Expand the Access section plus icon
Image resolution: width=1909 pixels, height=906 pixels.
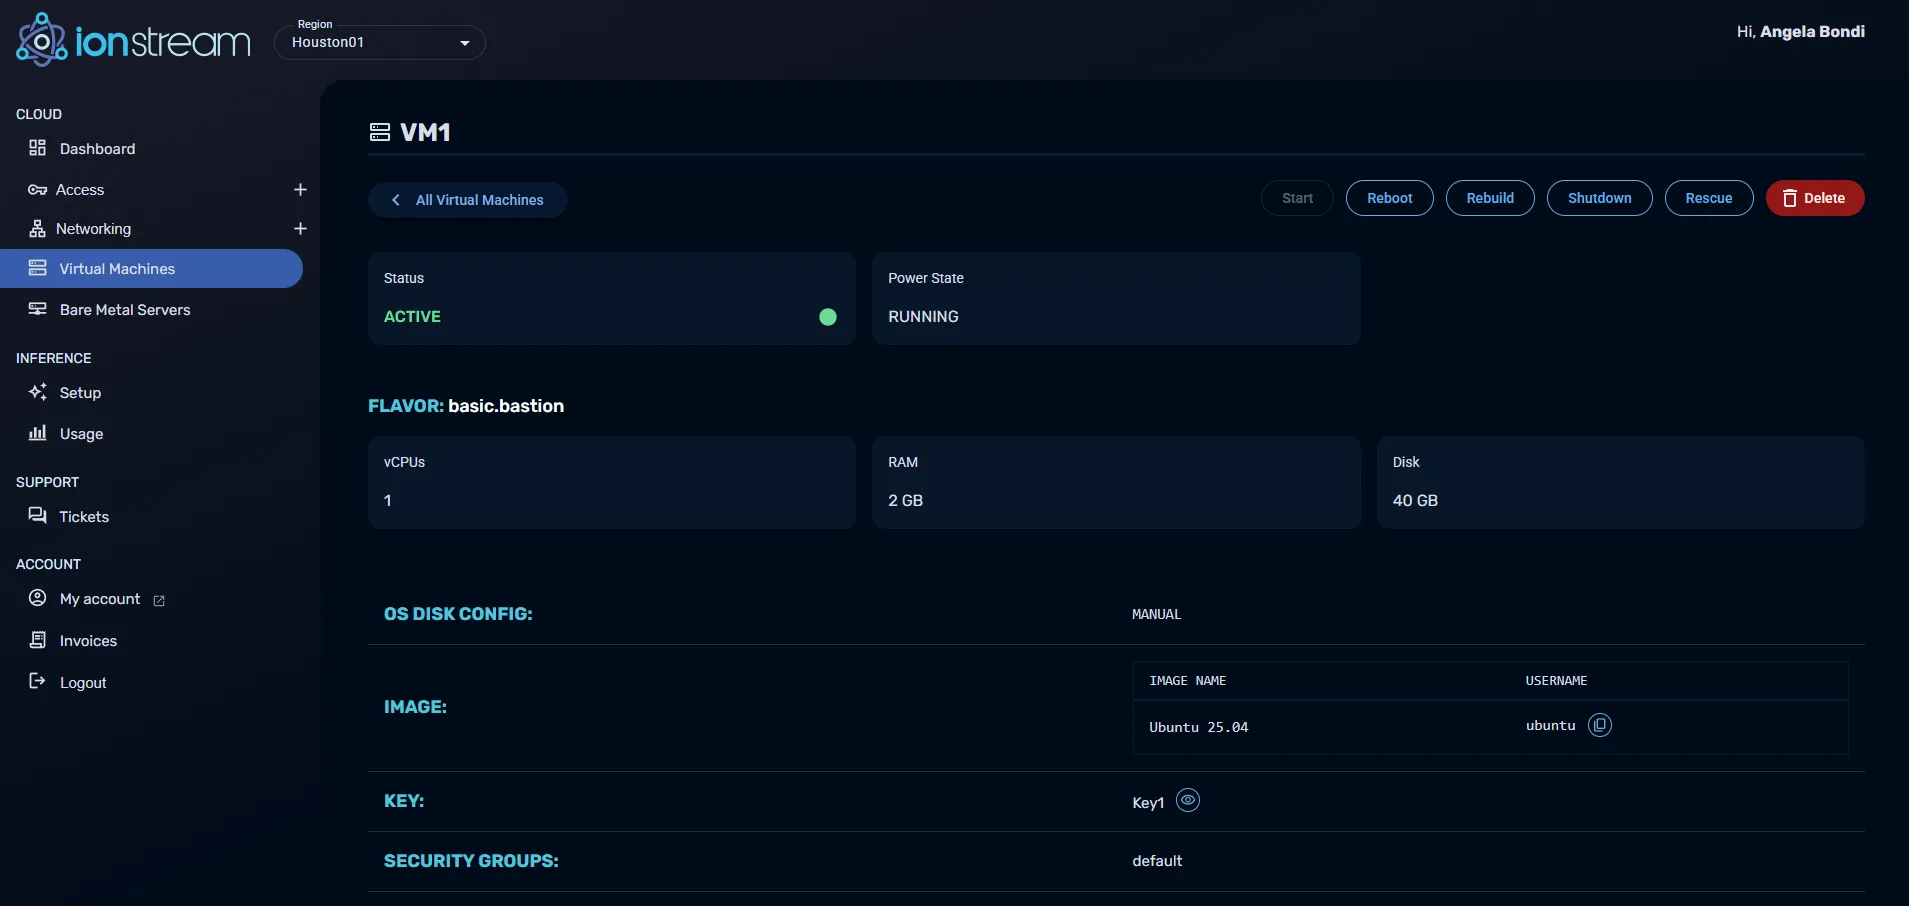(x=300, y=189)
